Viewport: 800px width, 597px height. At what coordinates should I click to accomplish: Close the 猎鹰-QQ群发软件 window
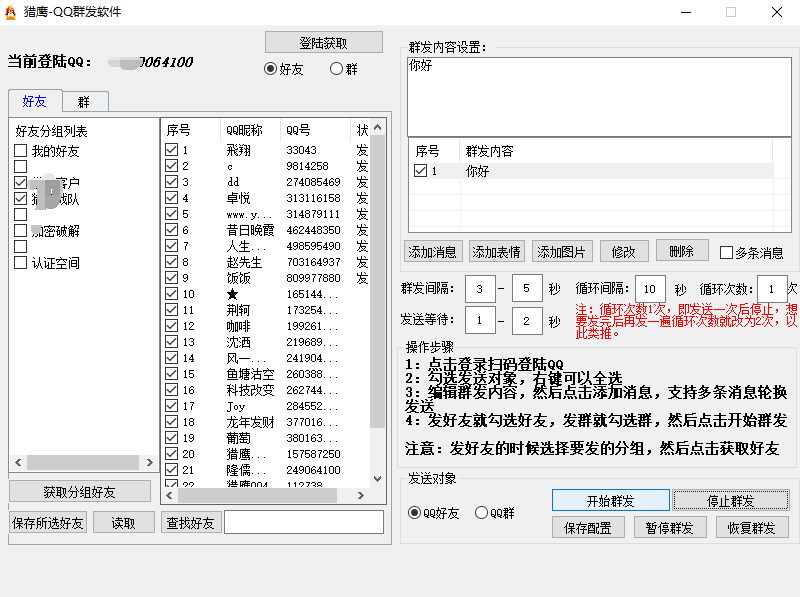pos(777,12)
